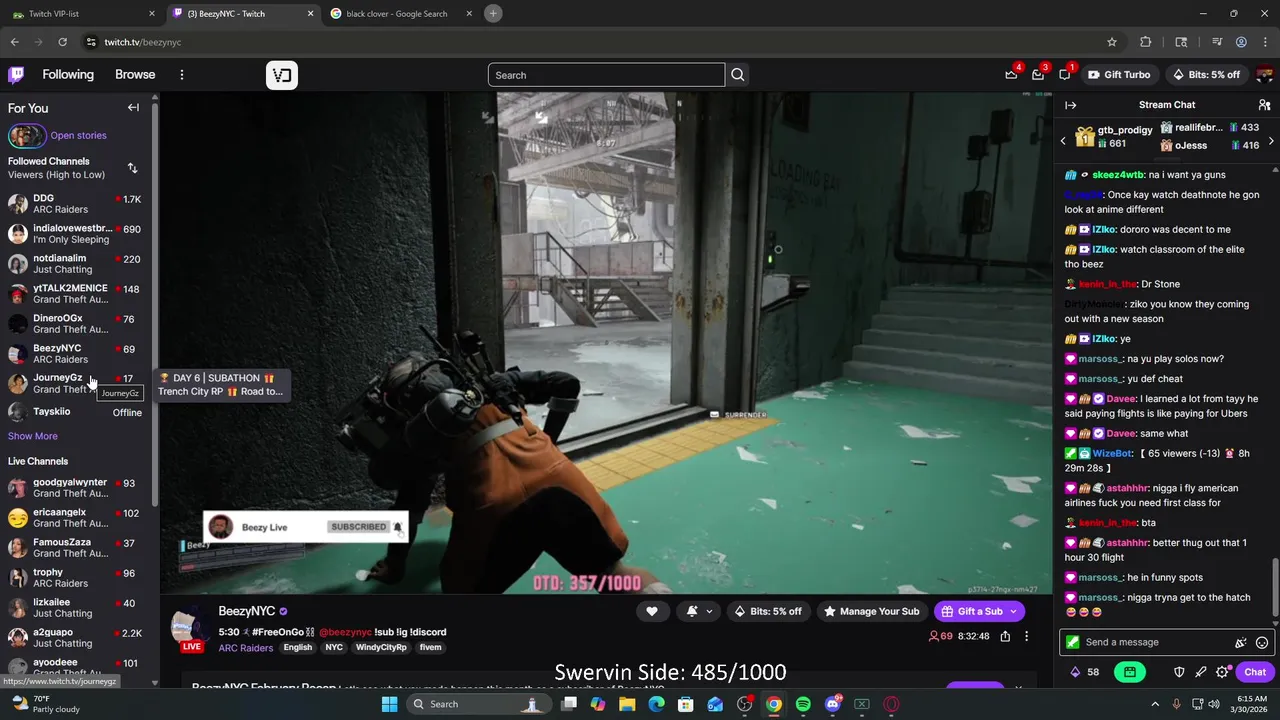Image resolution: width=1280 pixels, height=720 pixels.
Task: Open the Following tab
Action: (68, 75)
